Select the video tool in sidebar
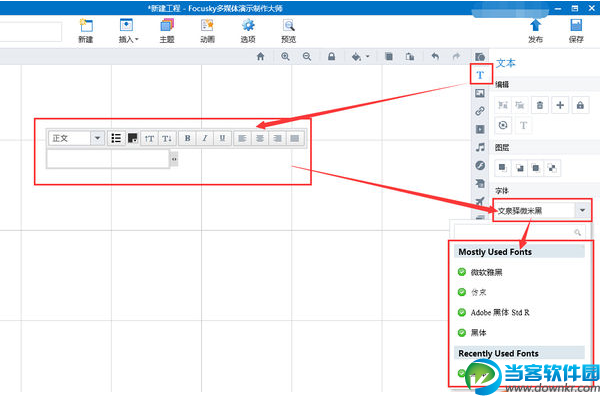The width and height of the screenshot is (601, 402). pos(480,129)
